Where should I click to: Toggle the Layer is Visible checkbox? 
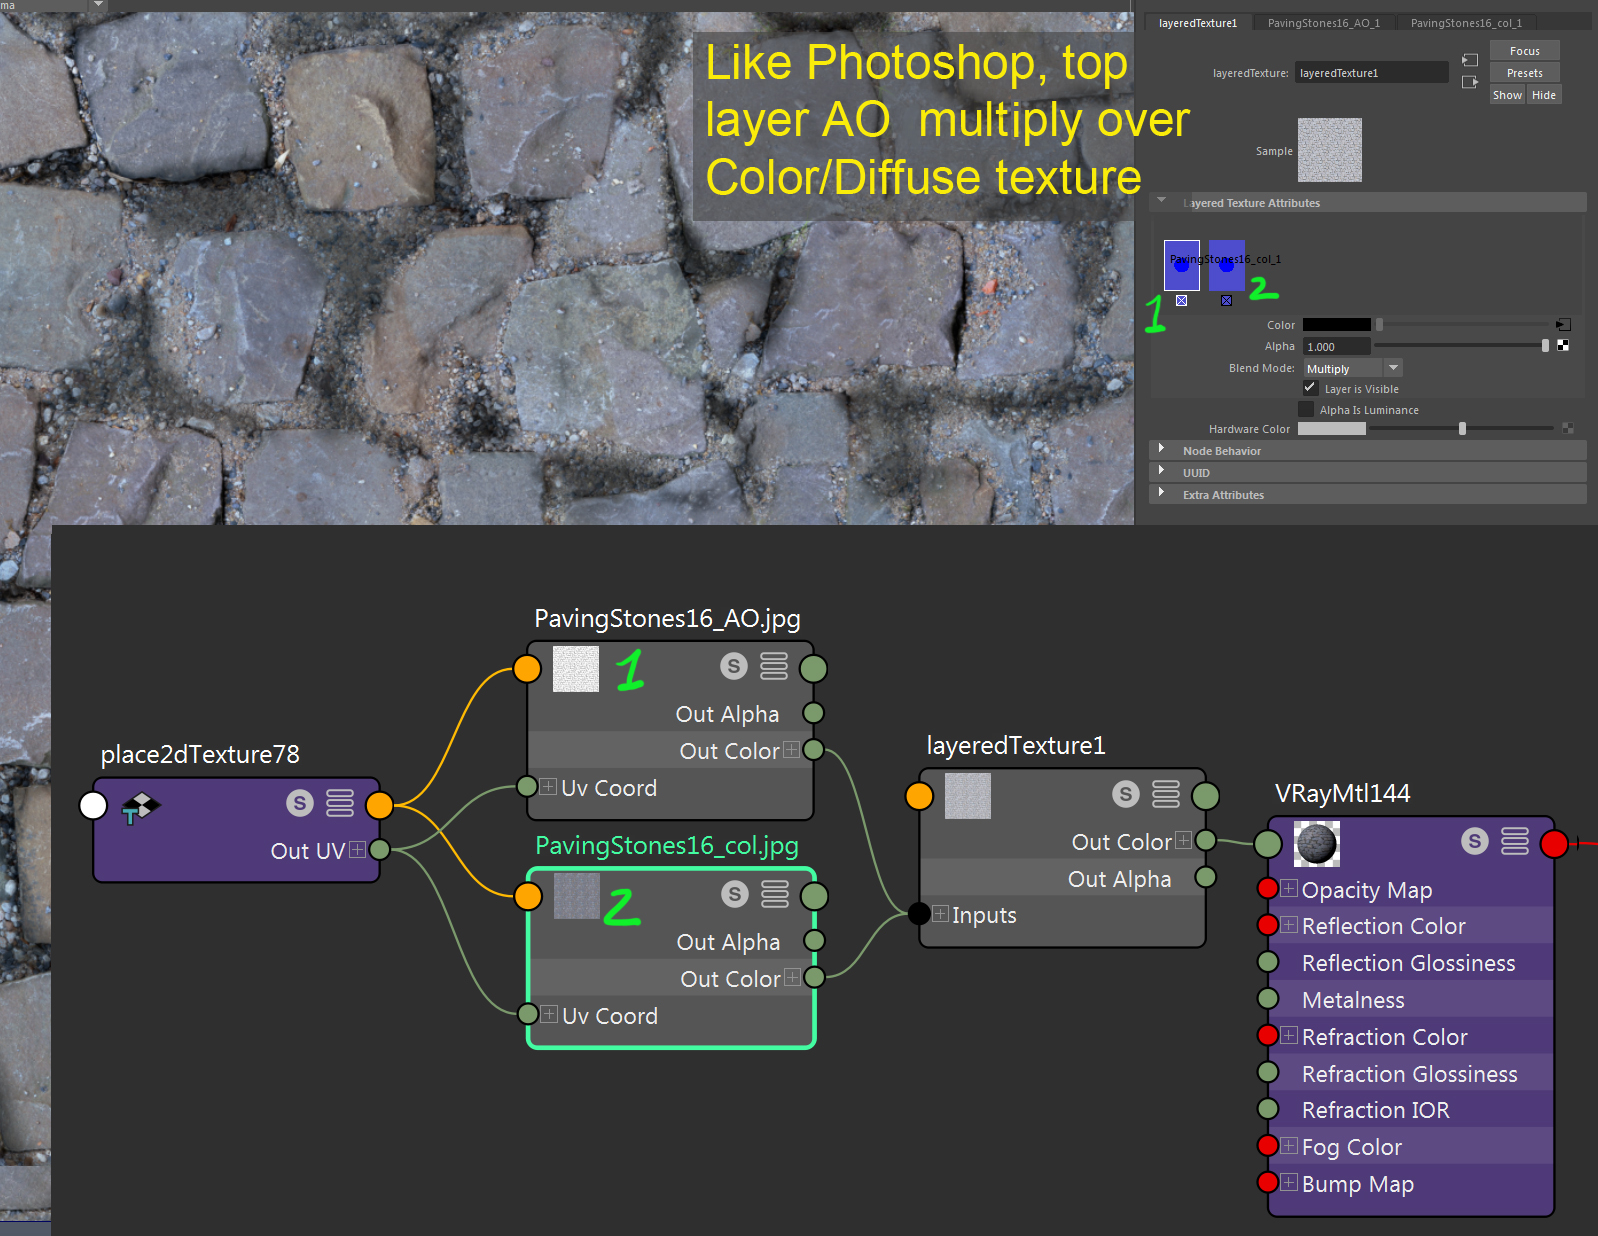(1310, 388)
